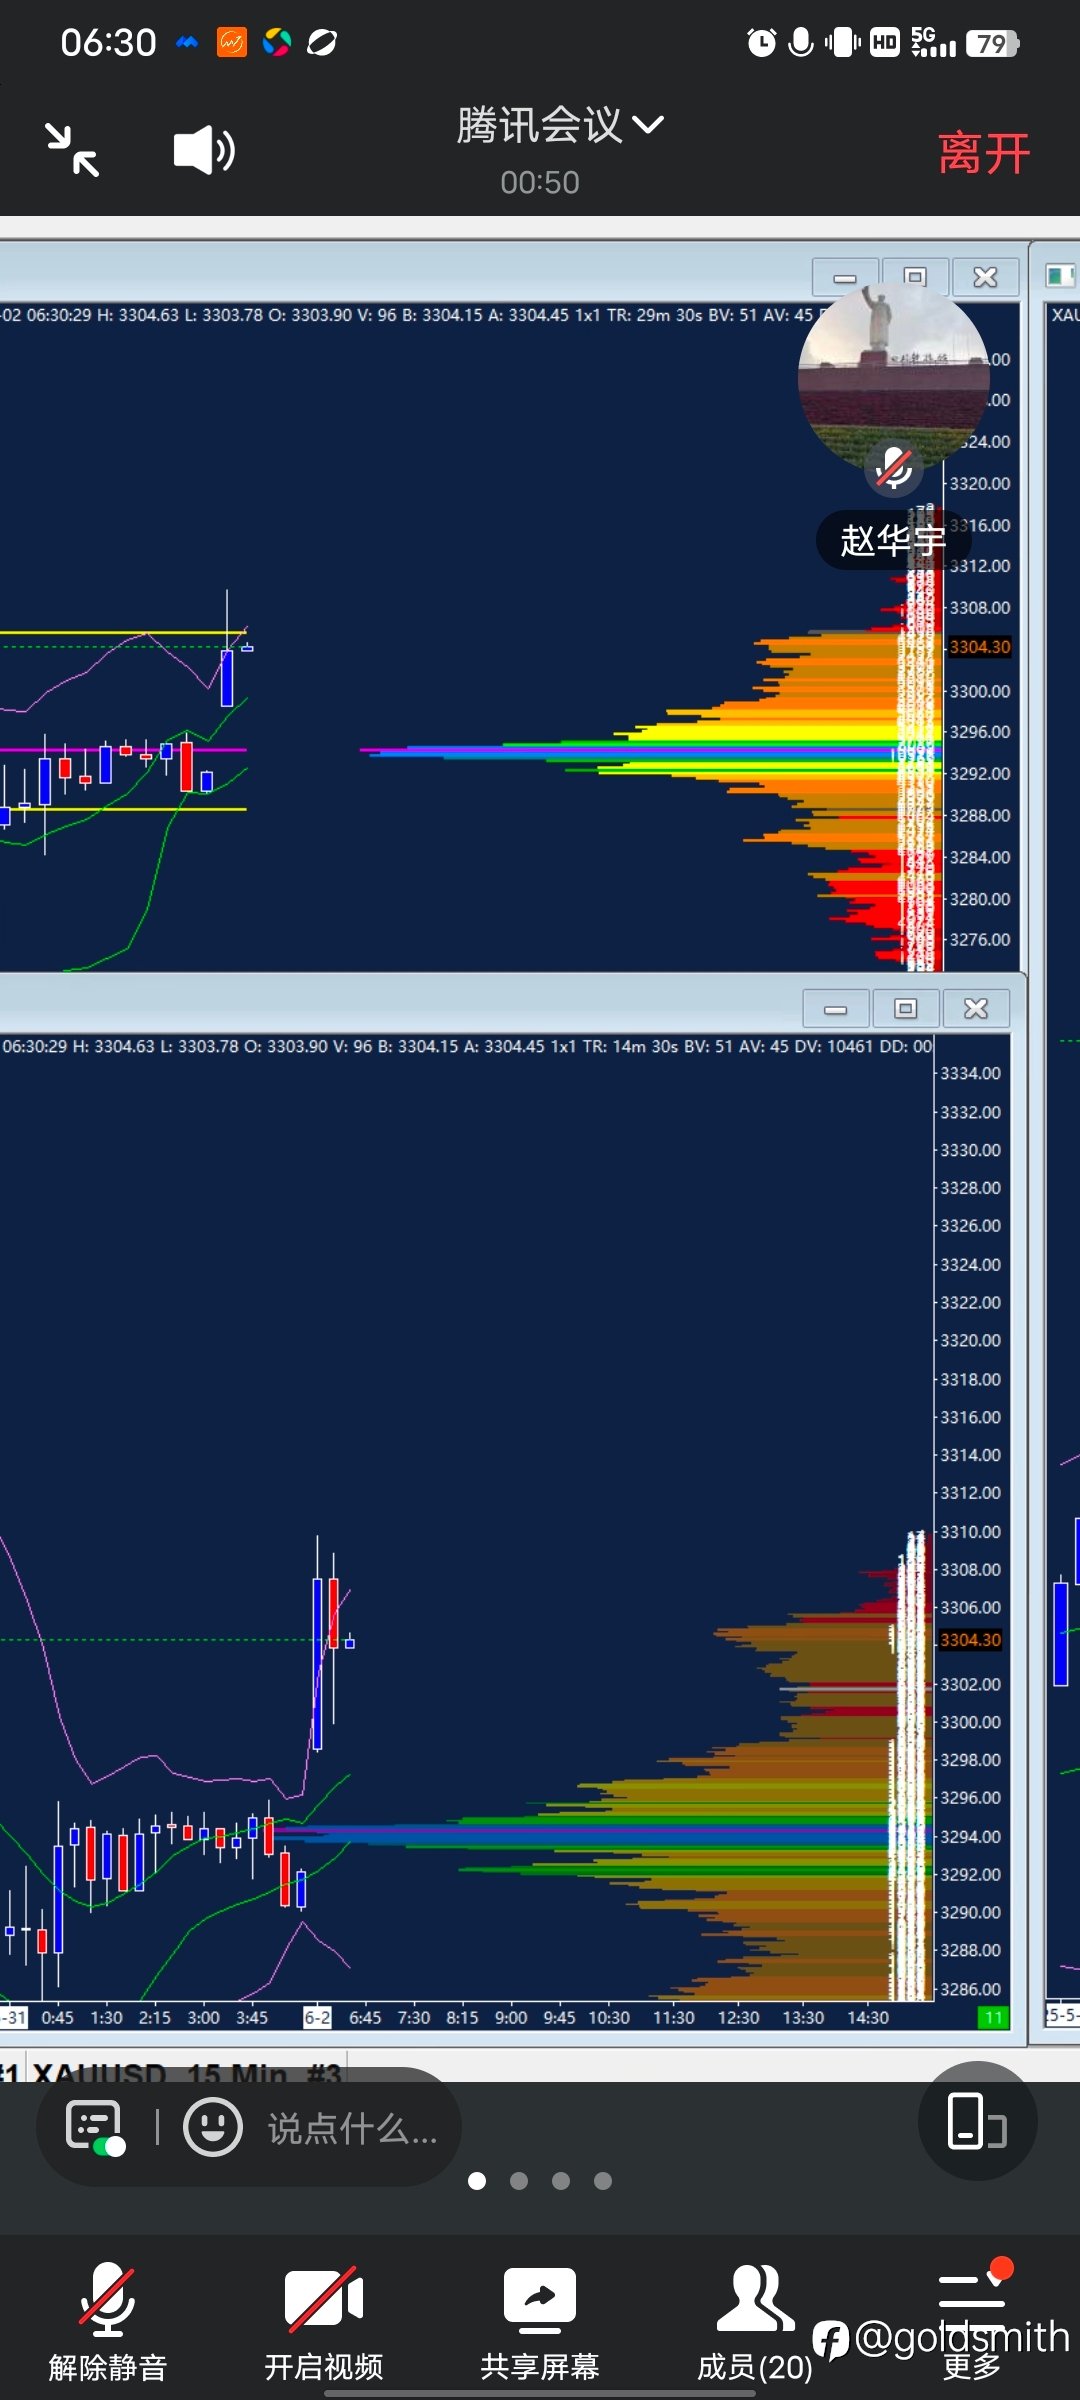Screen dimensions: 1080x2400
Task: Minimize the lower chart window
Action: (836, 1009)
